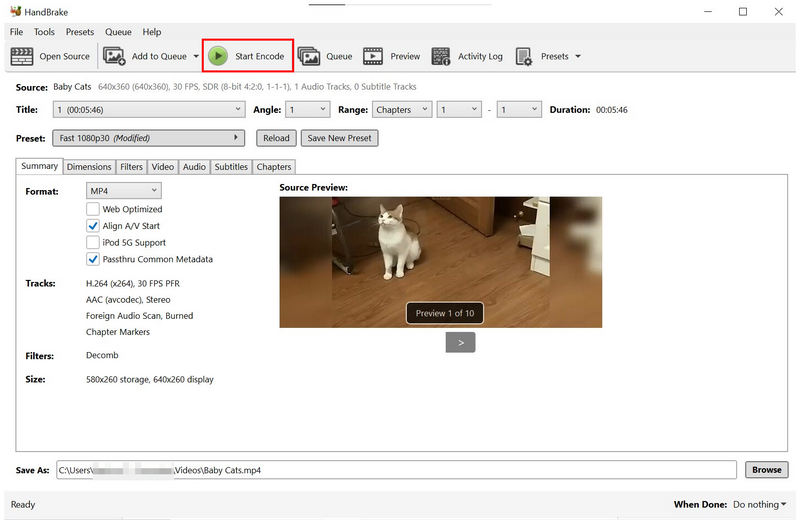
Task: Click the Open Source film clapper icon
Action: [21, 56]
